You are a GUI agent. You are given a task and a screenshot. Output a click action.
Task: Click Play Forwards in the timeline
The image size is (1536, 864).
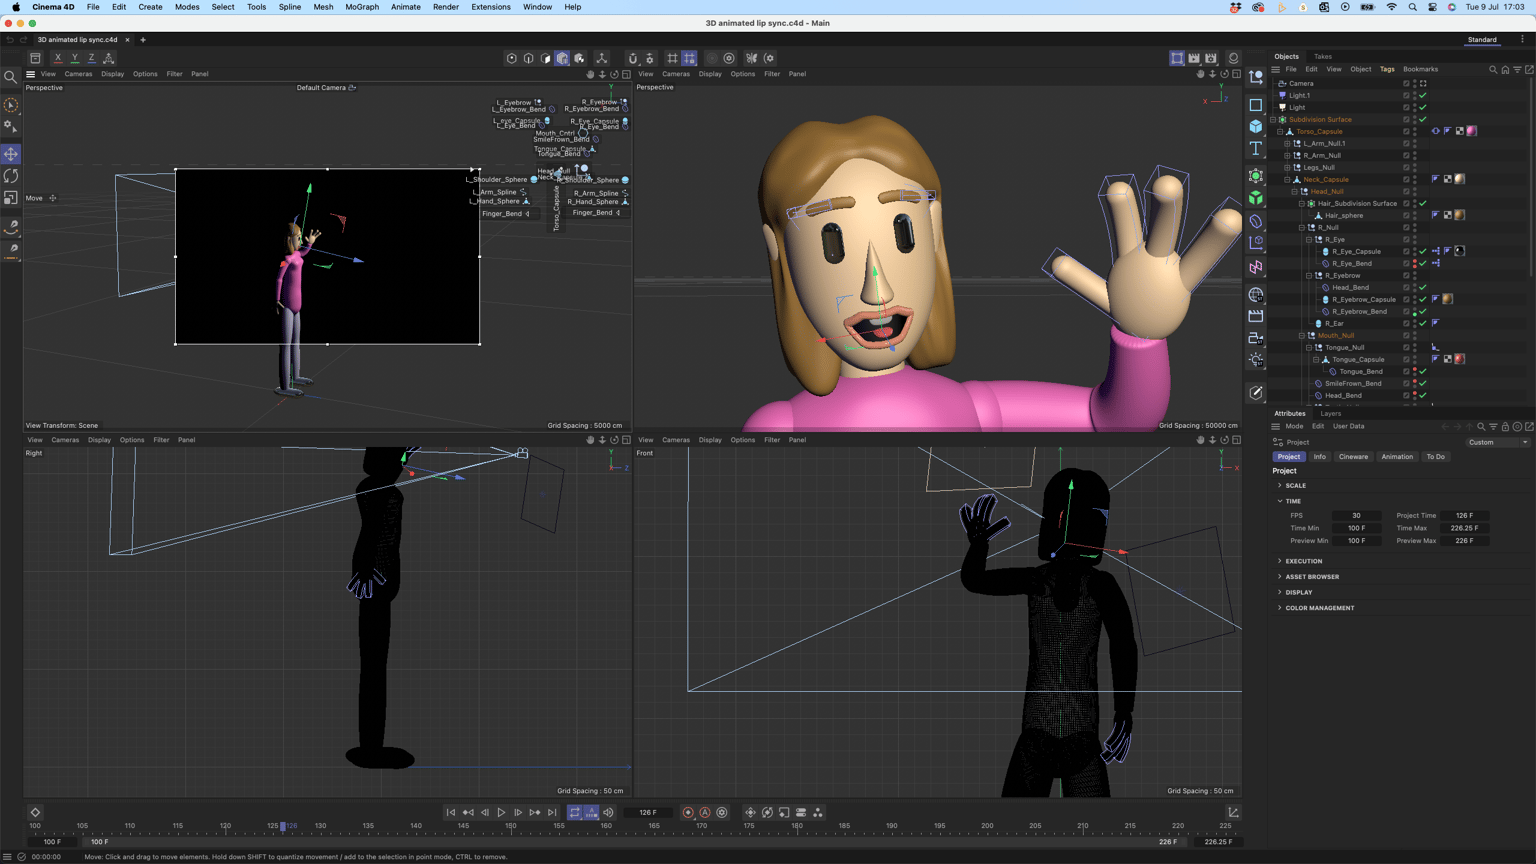[x=501, y=813]
